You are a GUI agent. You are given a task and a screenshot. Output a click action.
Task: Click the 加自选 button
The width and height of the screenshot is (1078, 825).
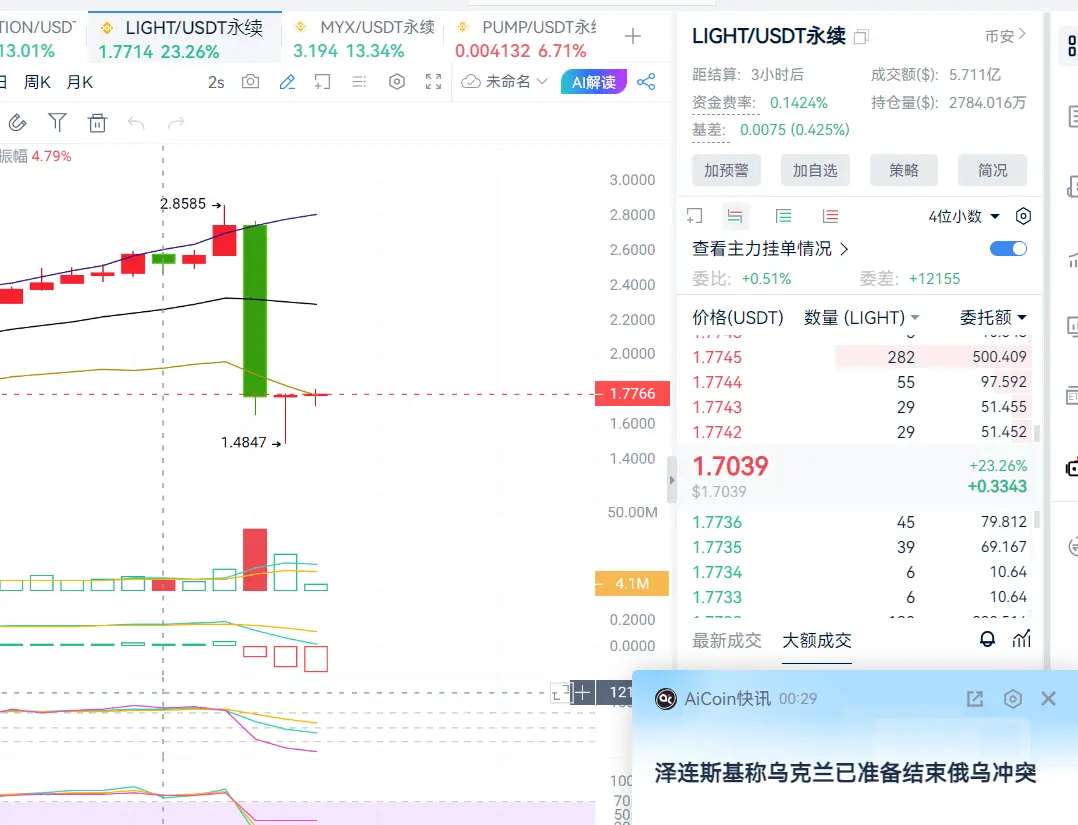point(815,170)
